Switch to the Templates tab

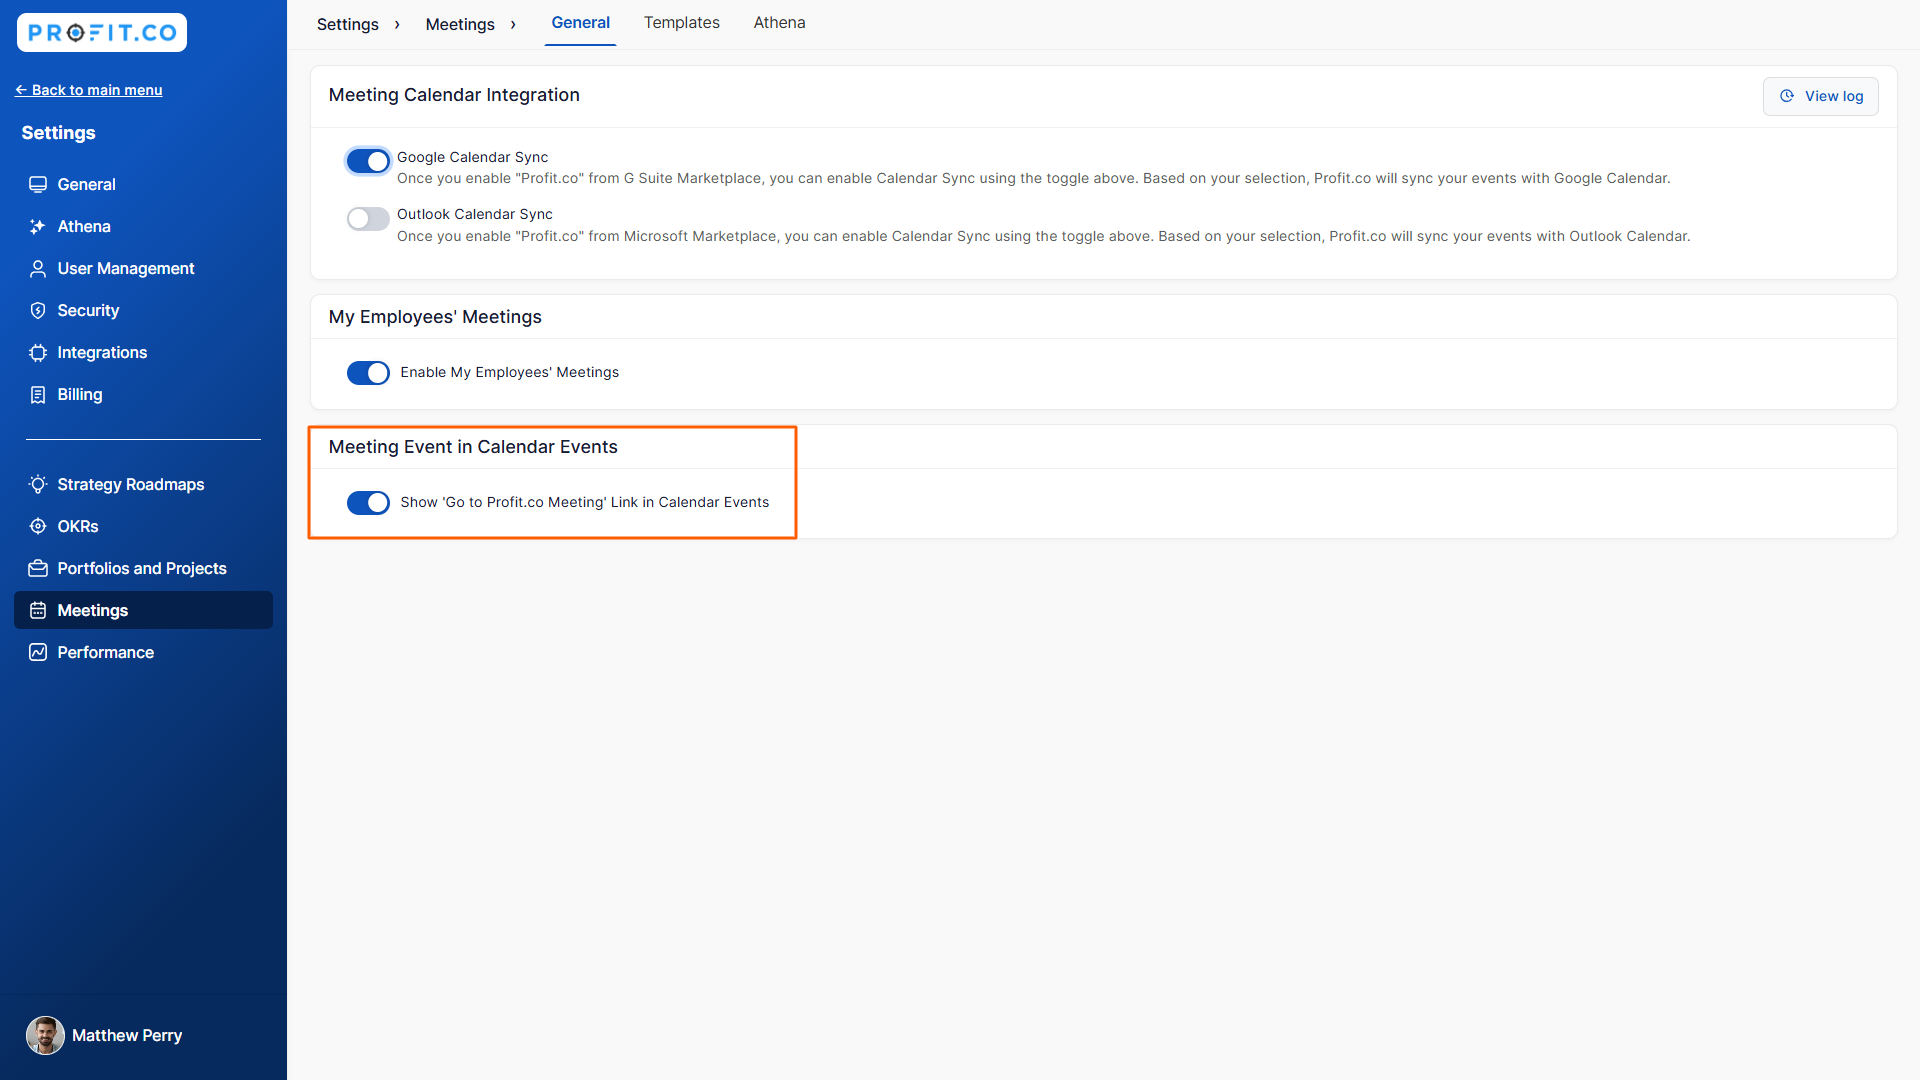coord(681,23)
